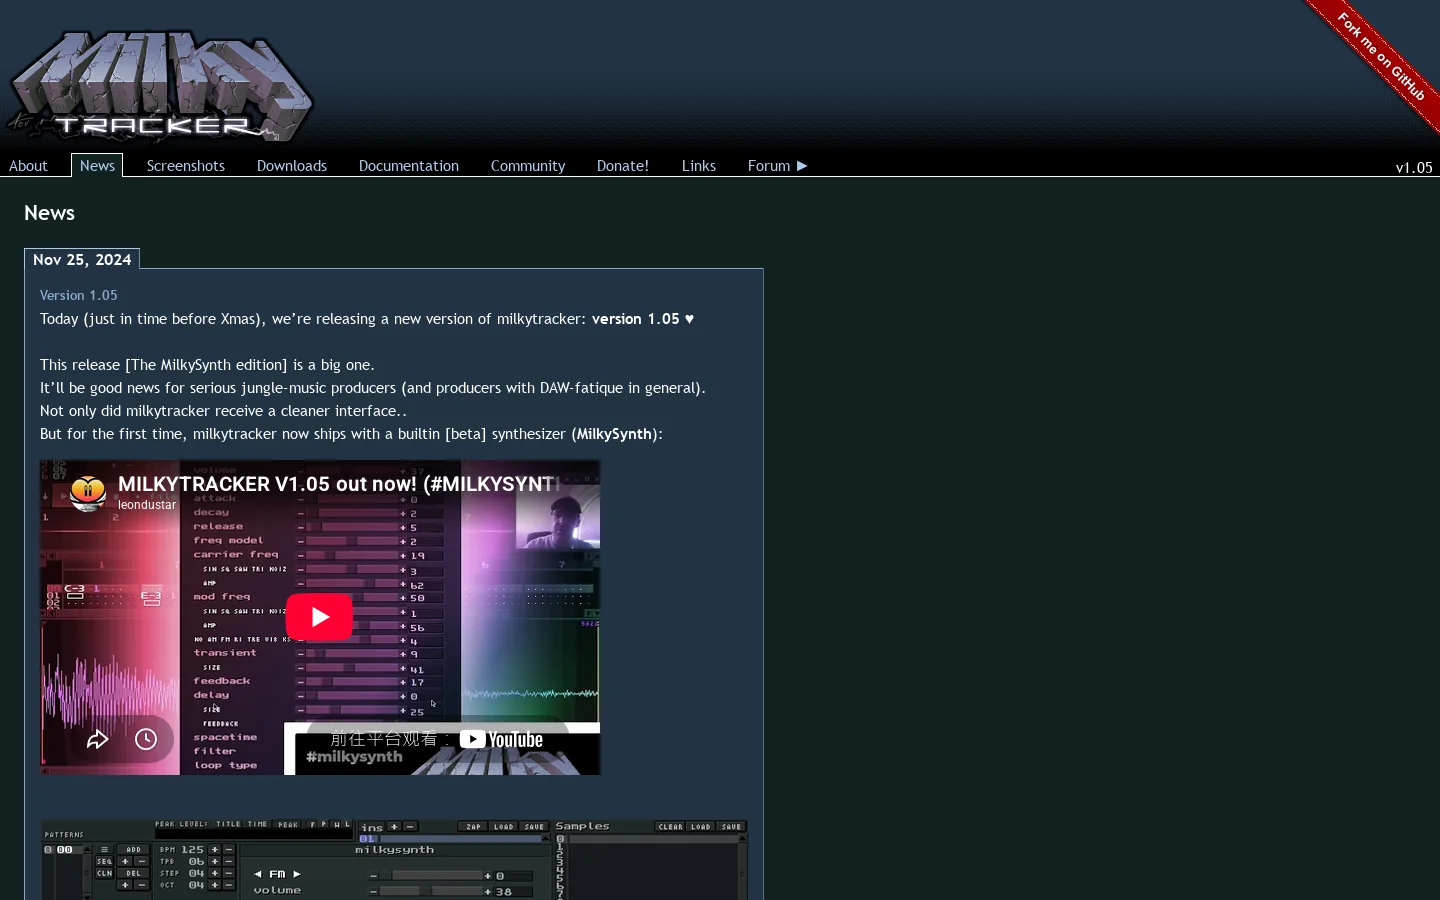Navigate to Documentation
Viewport: 1440px width, 900px height.
point(409,166)
